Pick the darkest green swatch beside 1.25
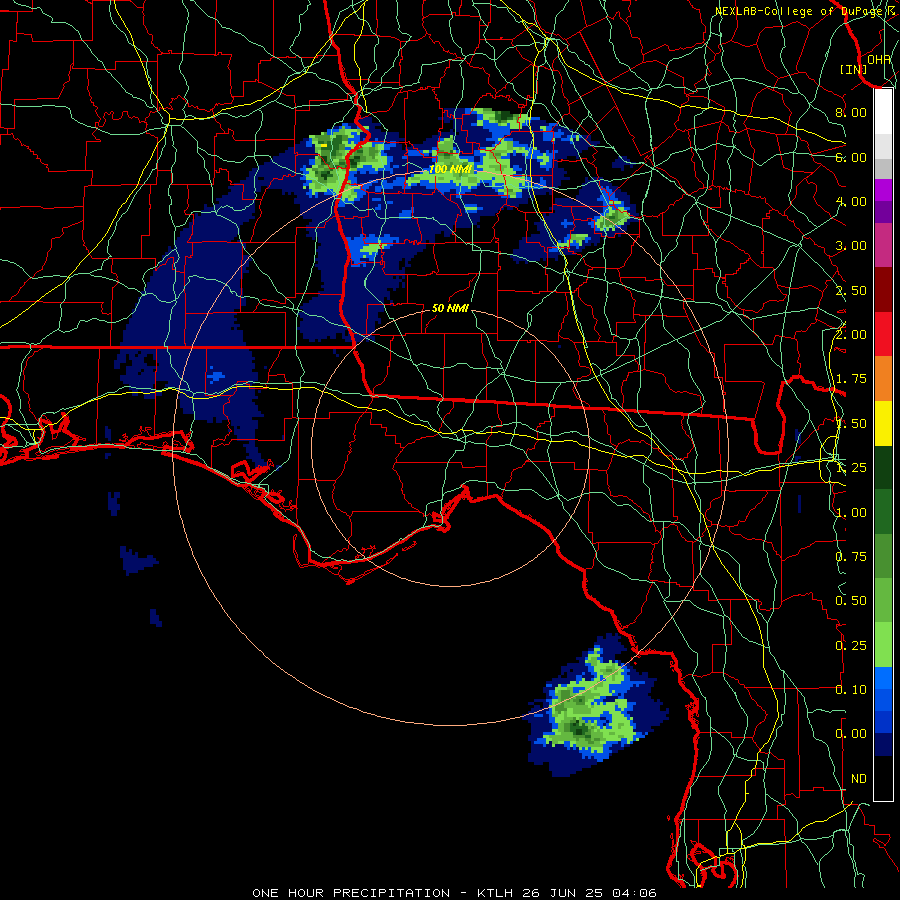The width and height of the screenshot is (900, 900). point(883,467)
